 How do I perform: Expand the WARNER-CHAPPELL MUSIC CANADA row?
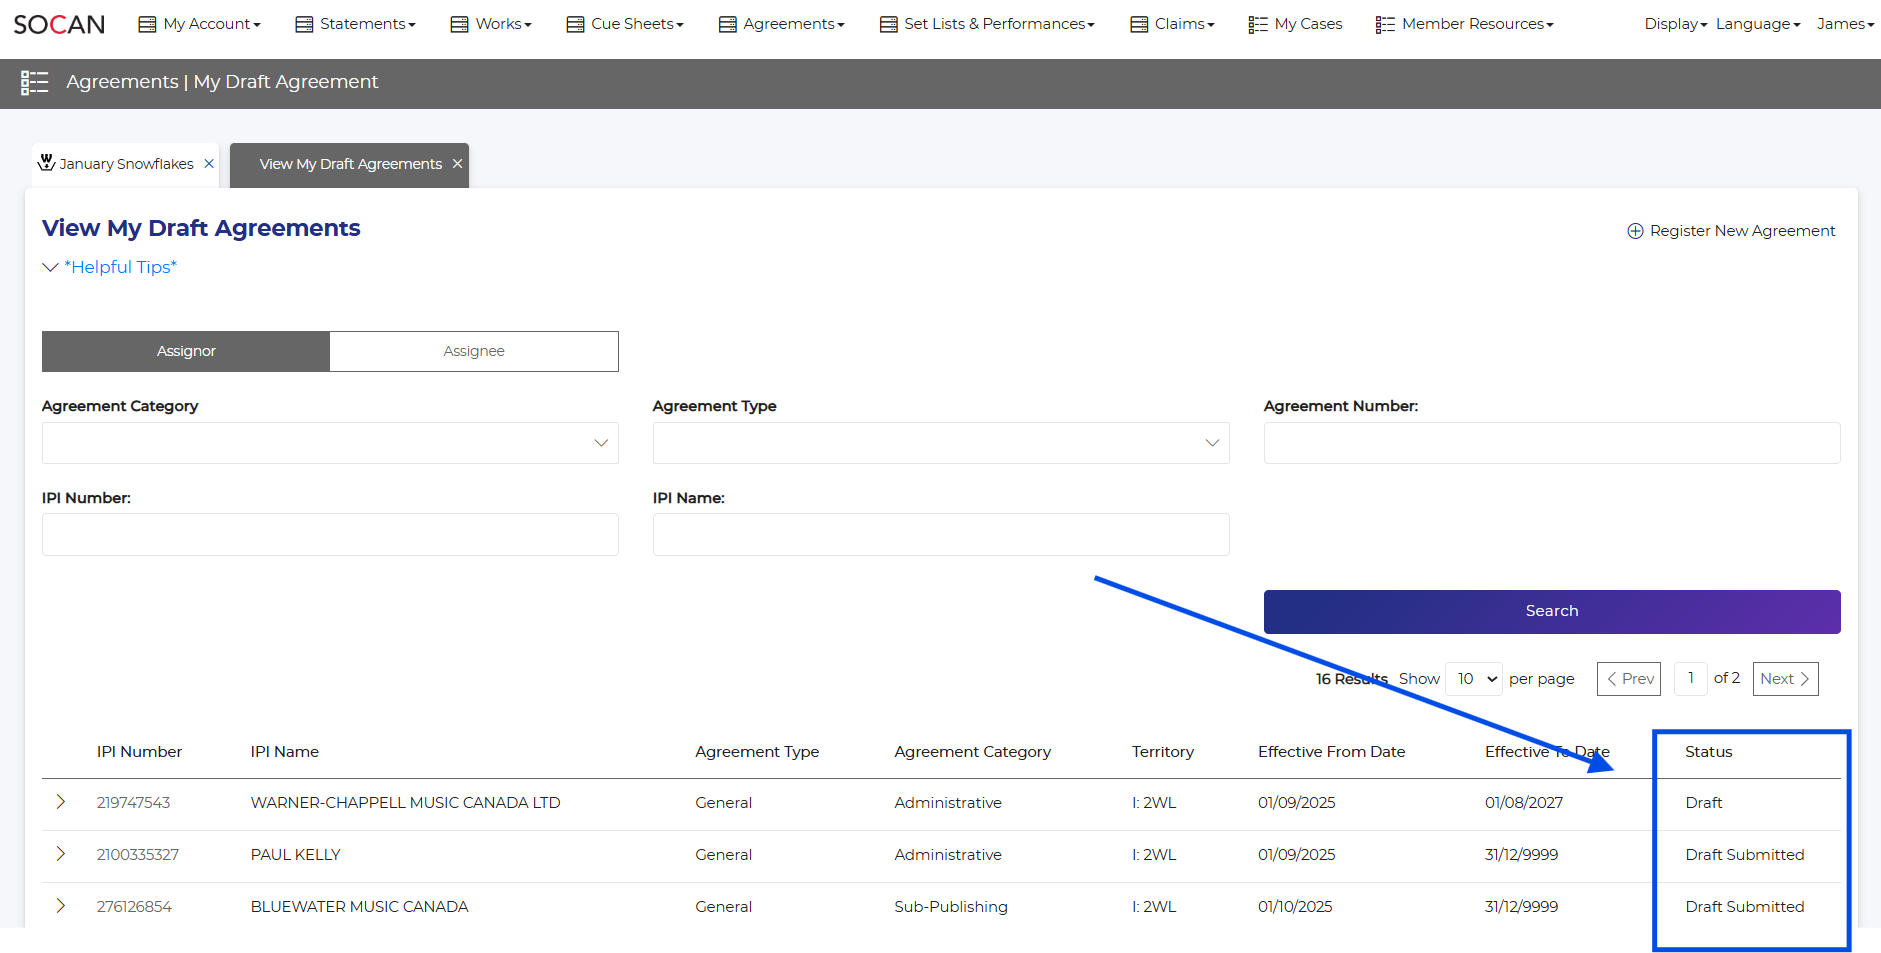pos(61,802)
